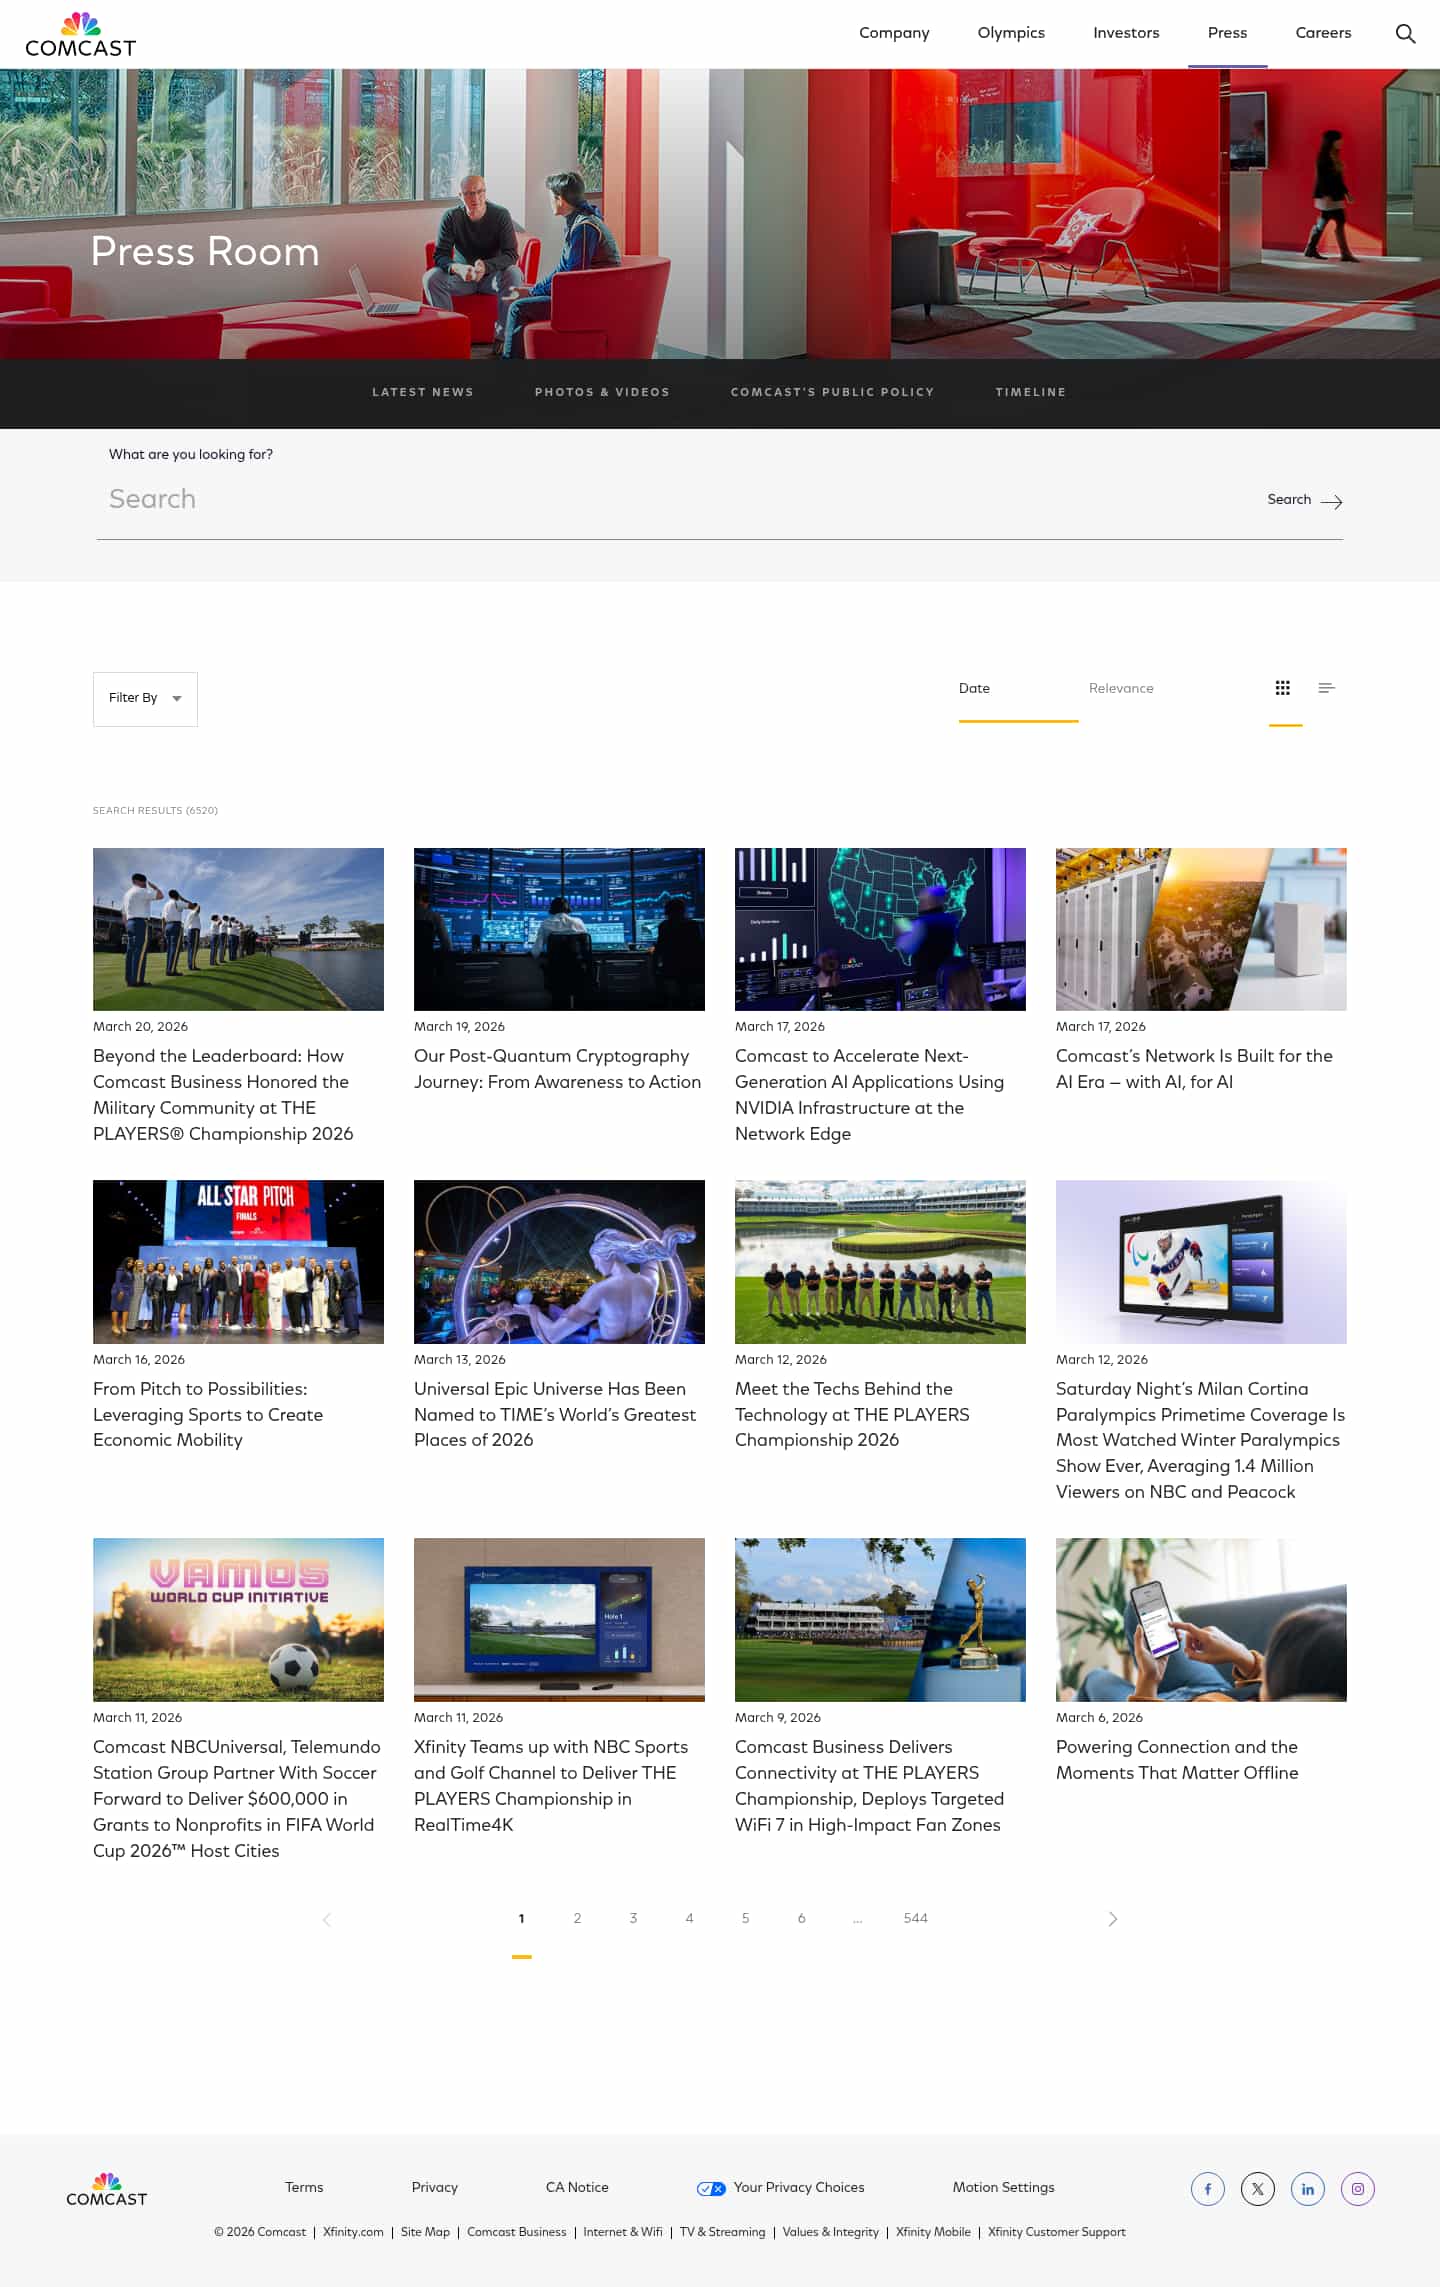The height and width of the screenshot is (2287, 1440).
Task: Switch to grid view icon
Action: pyautogui.click(x=1283, y=688)
